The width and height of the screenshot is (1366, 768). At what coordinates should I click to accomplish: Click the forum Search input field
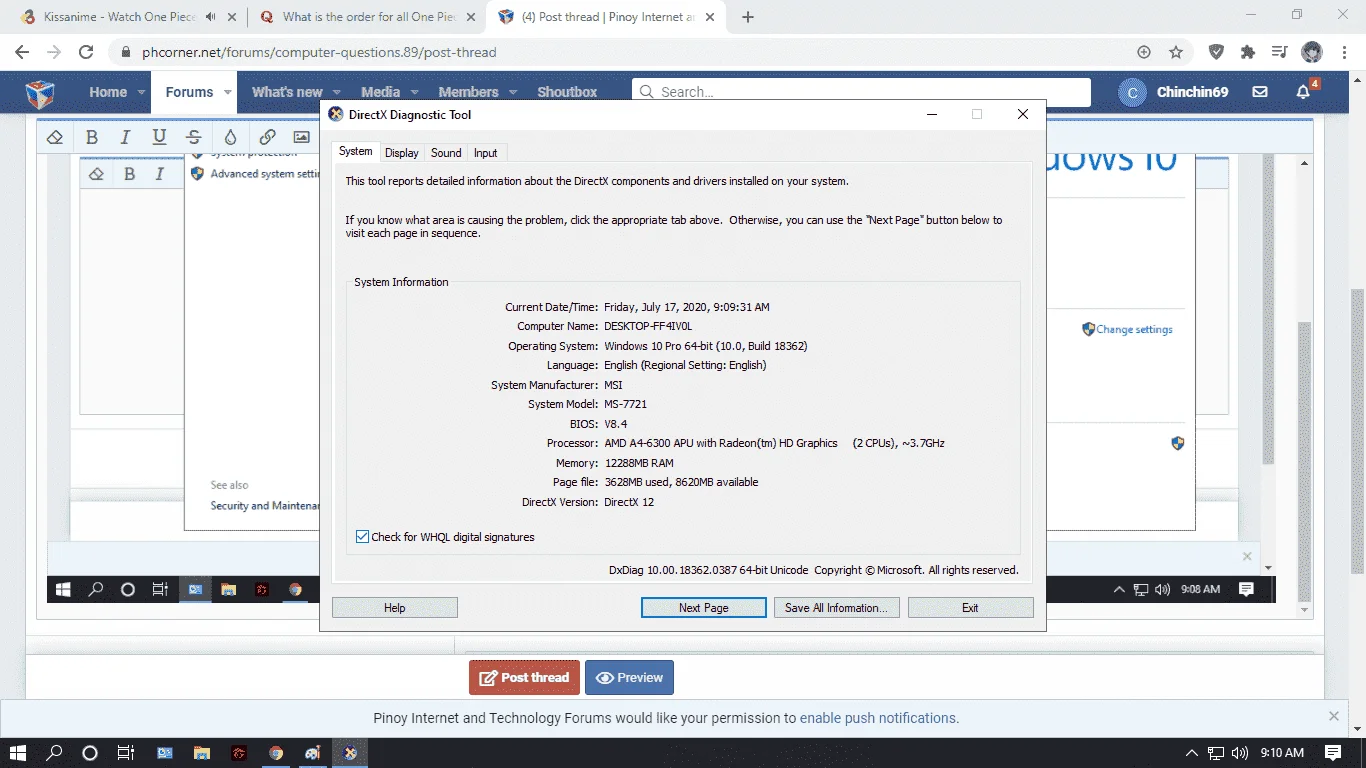point(861,92)
